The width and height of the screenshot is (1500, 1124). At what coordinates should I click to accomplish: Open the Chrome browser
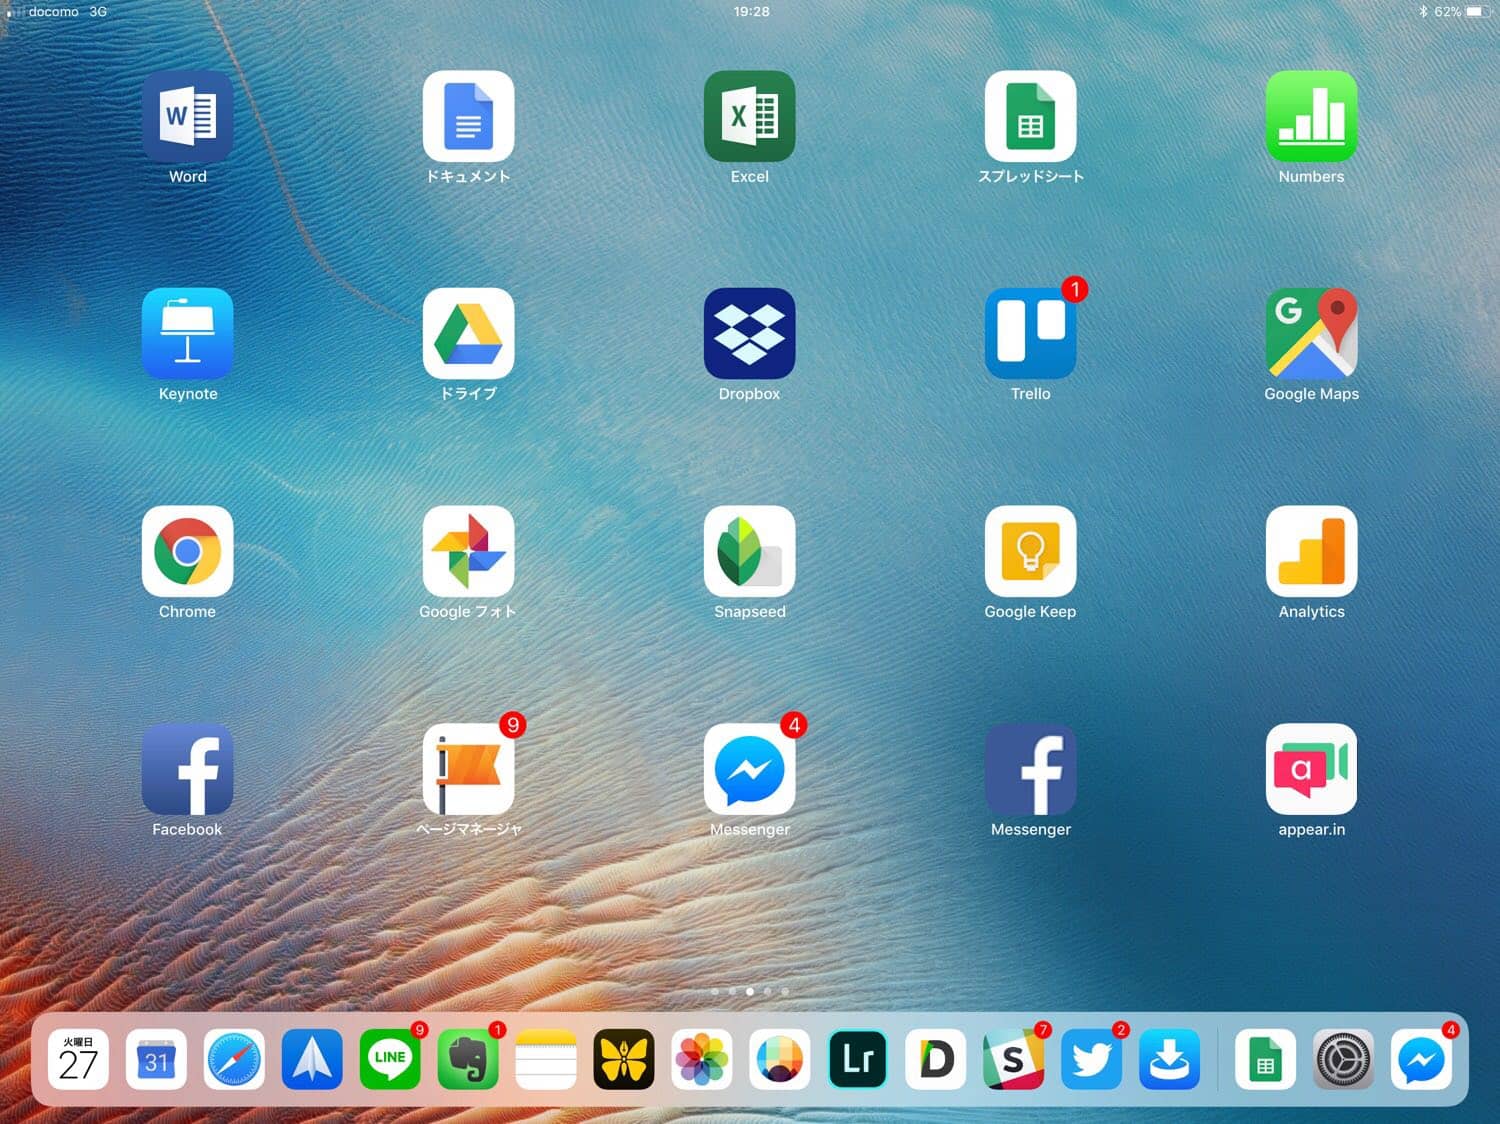pos(187,552)
